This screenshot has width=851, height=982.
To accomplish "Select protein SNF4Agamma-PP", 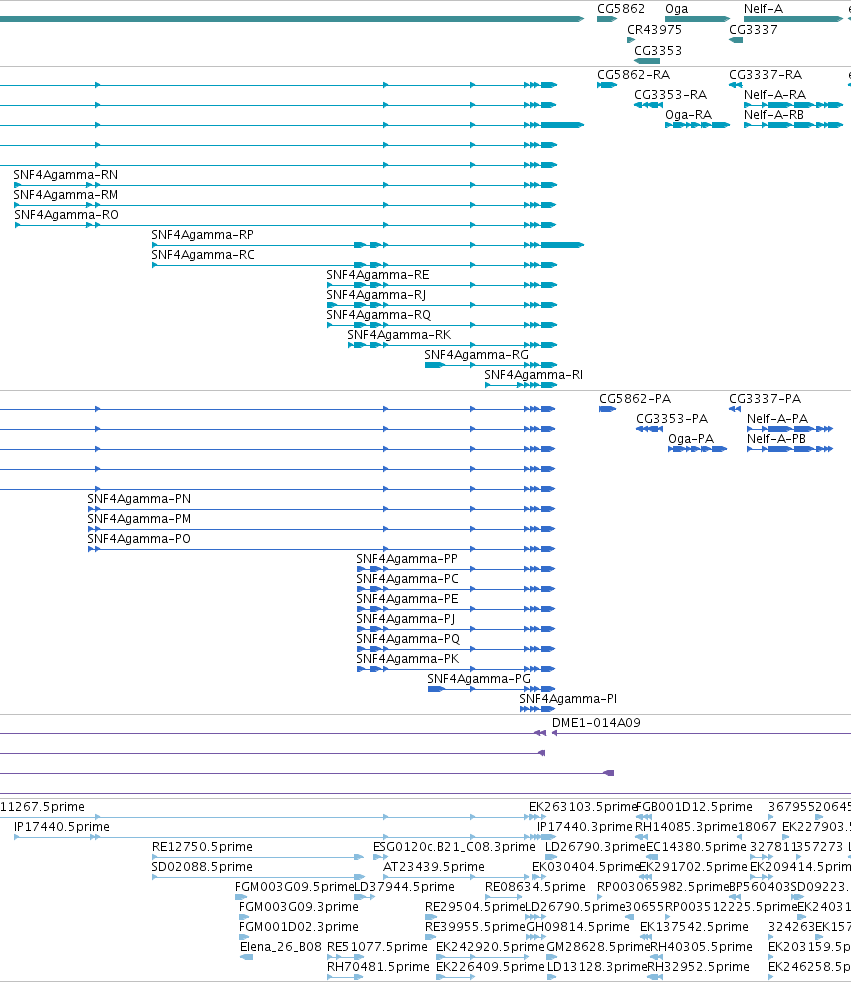I will point(407,559).
